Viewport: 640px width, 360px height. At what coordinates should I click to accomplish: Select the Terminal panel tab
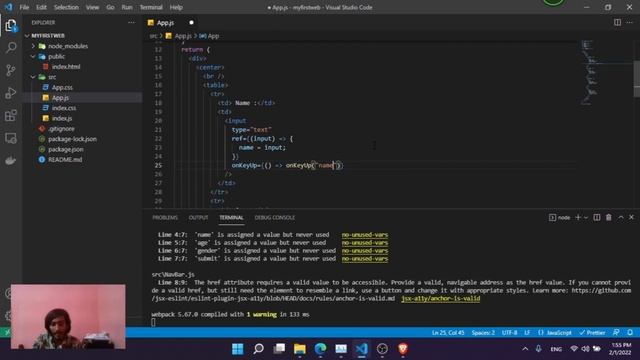coord(231,218)
